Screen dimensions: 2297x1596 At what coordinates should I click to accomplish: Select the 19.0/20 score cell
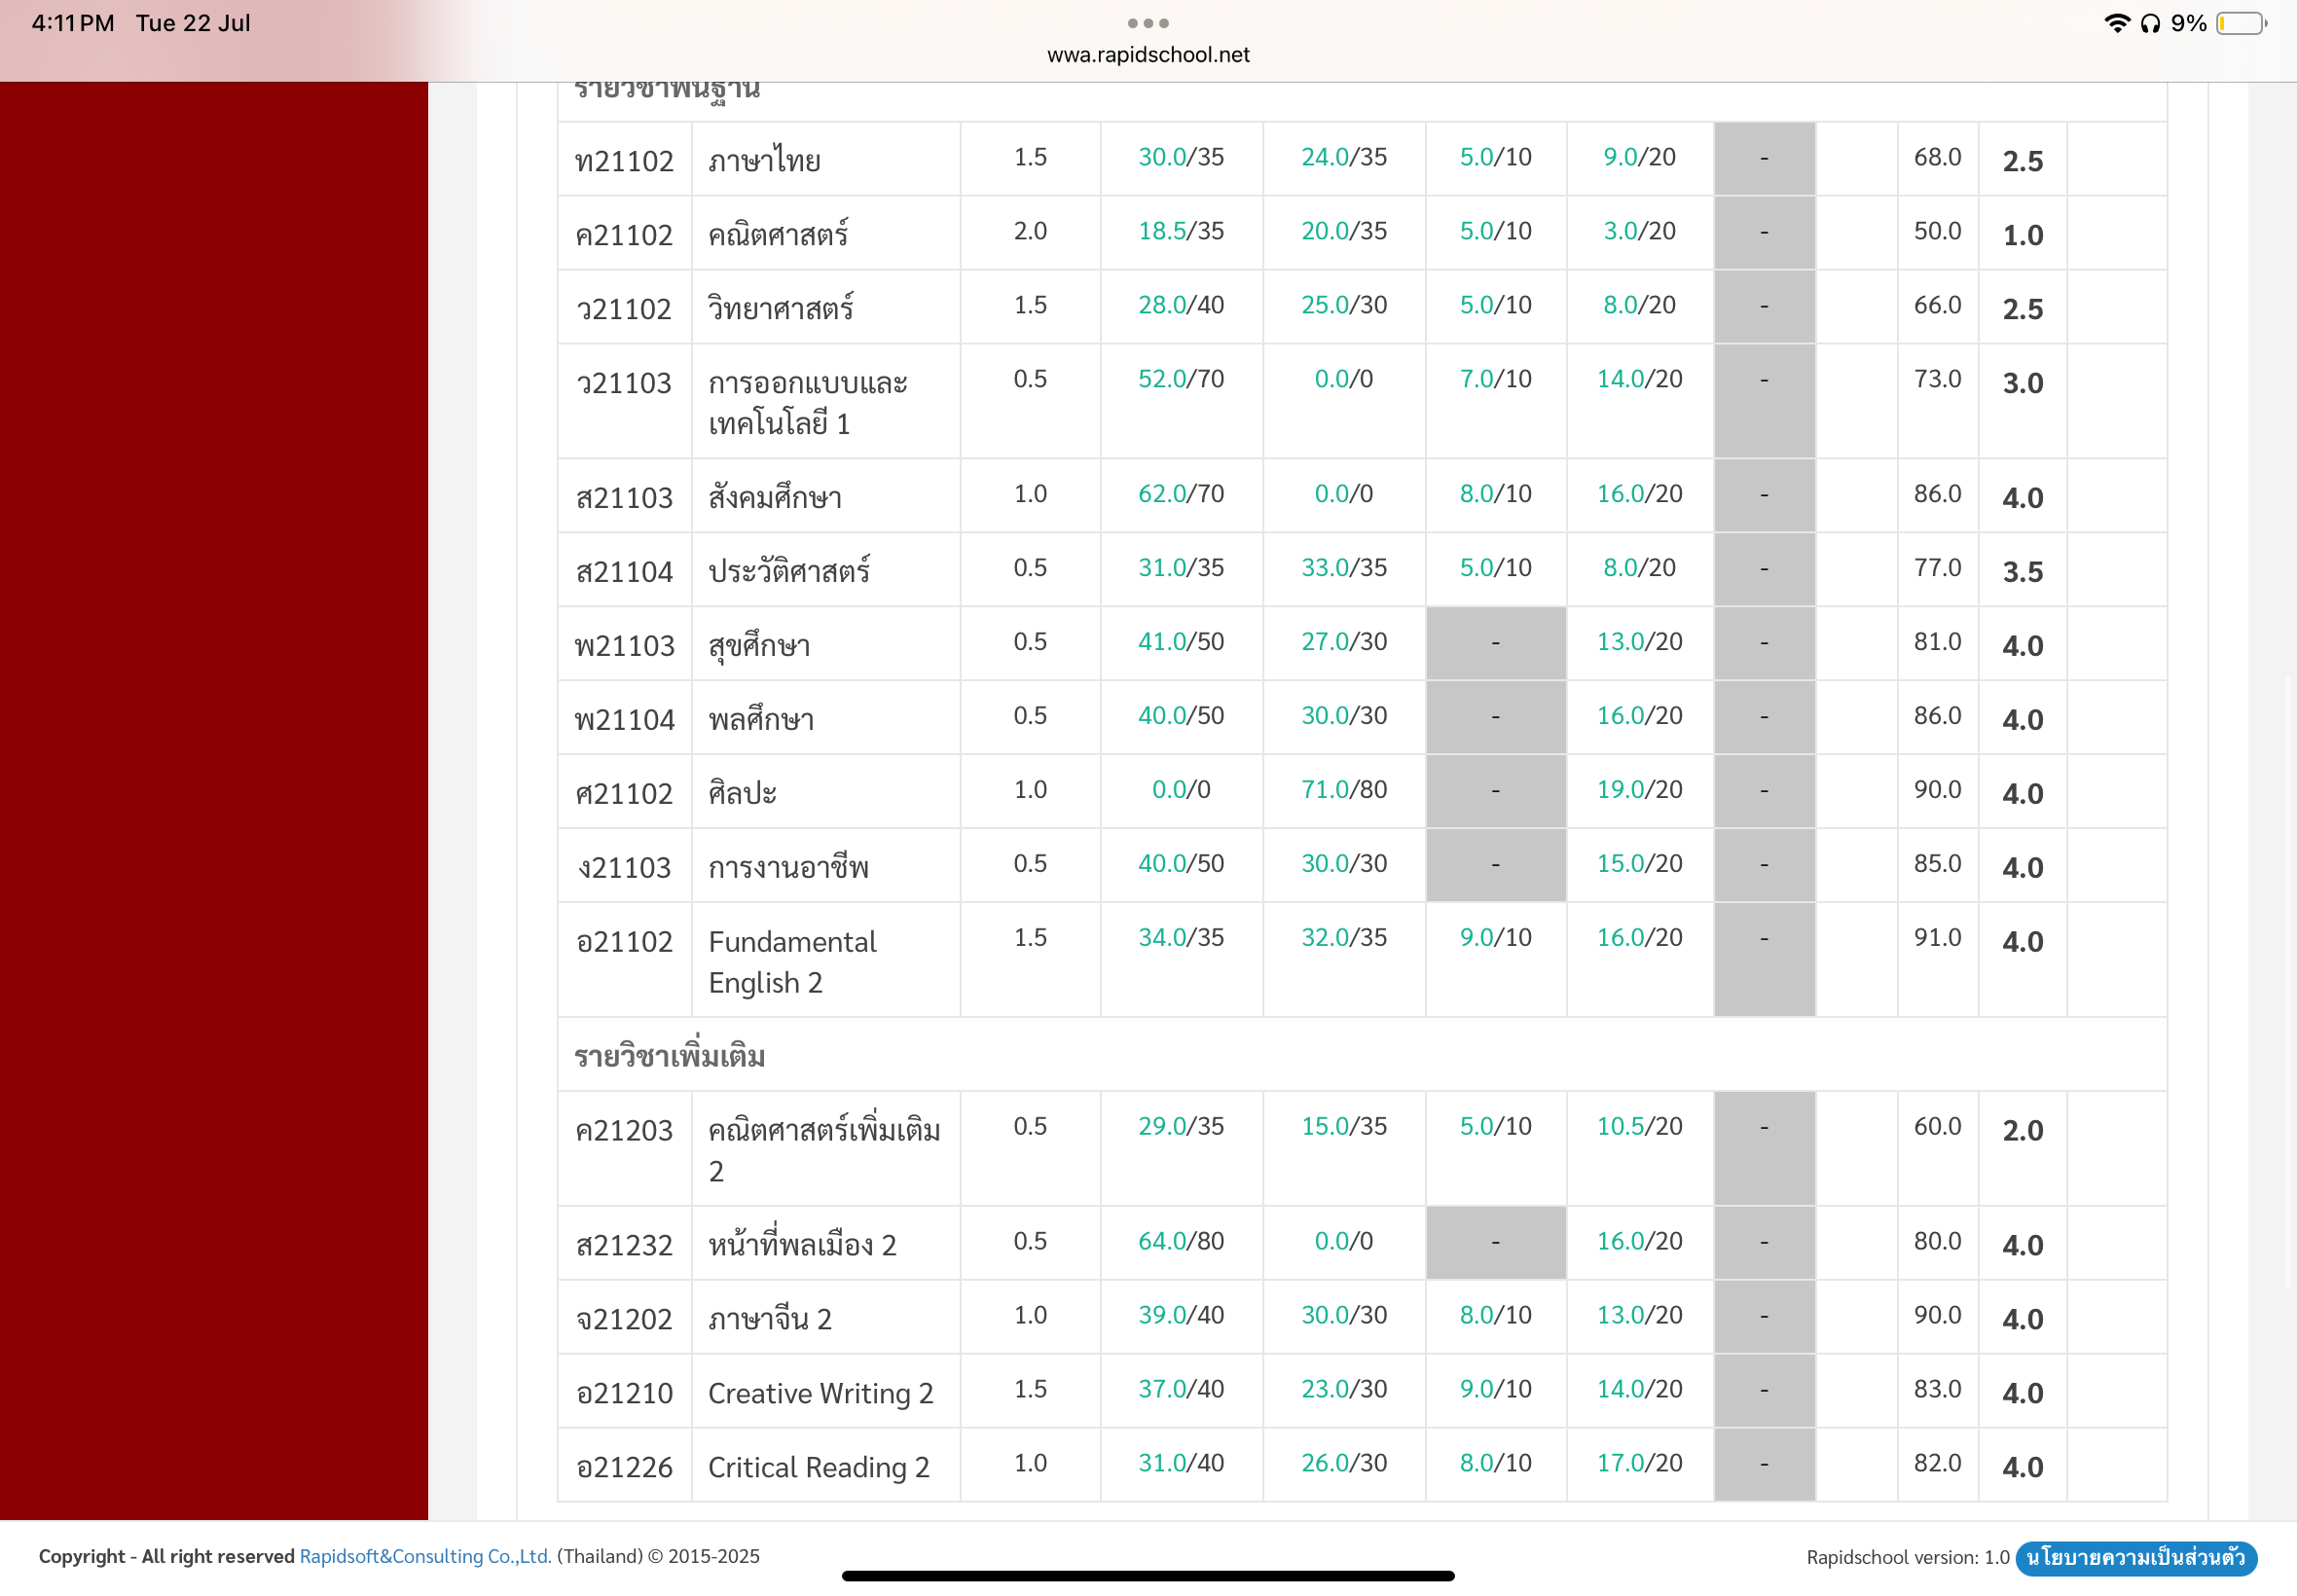point(1640,790)
